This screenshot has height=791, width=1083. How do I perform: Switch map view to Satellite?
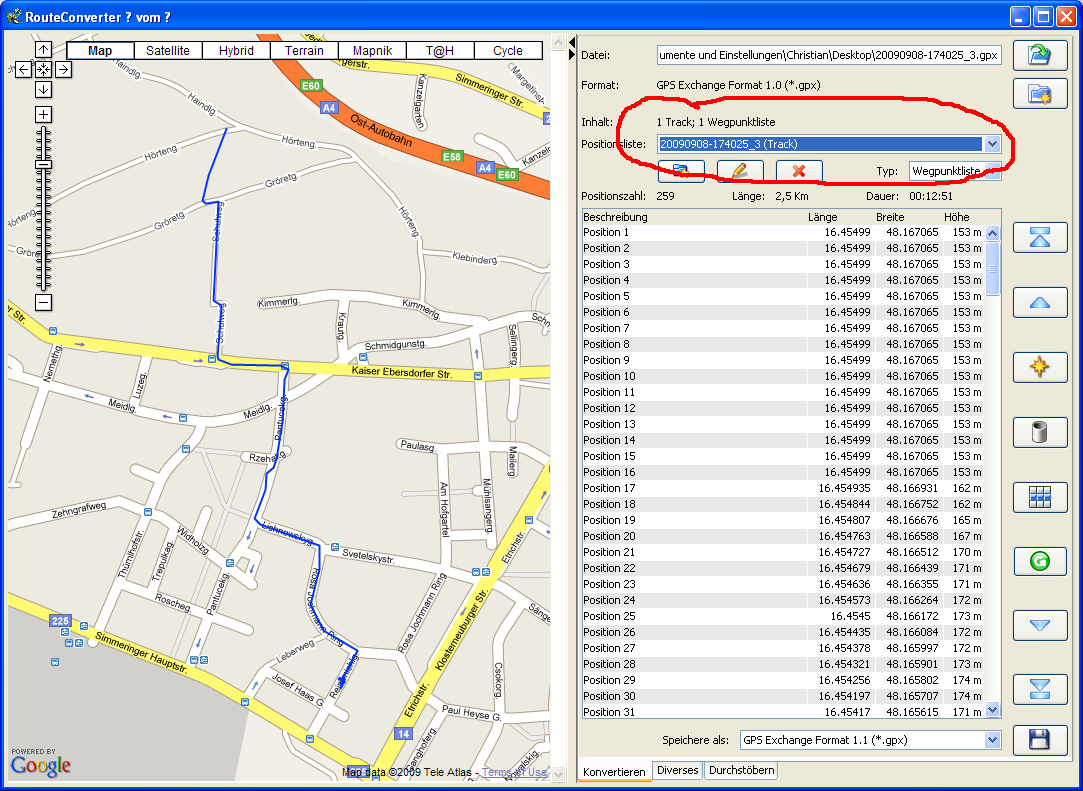(168, 51)
